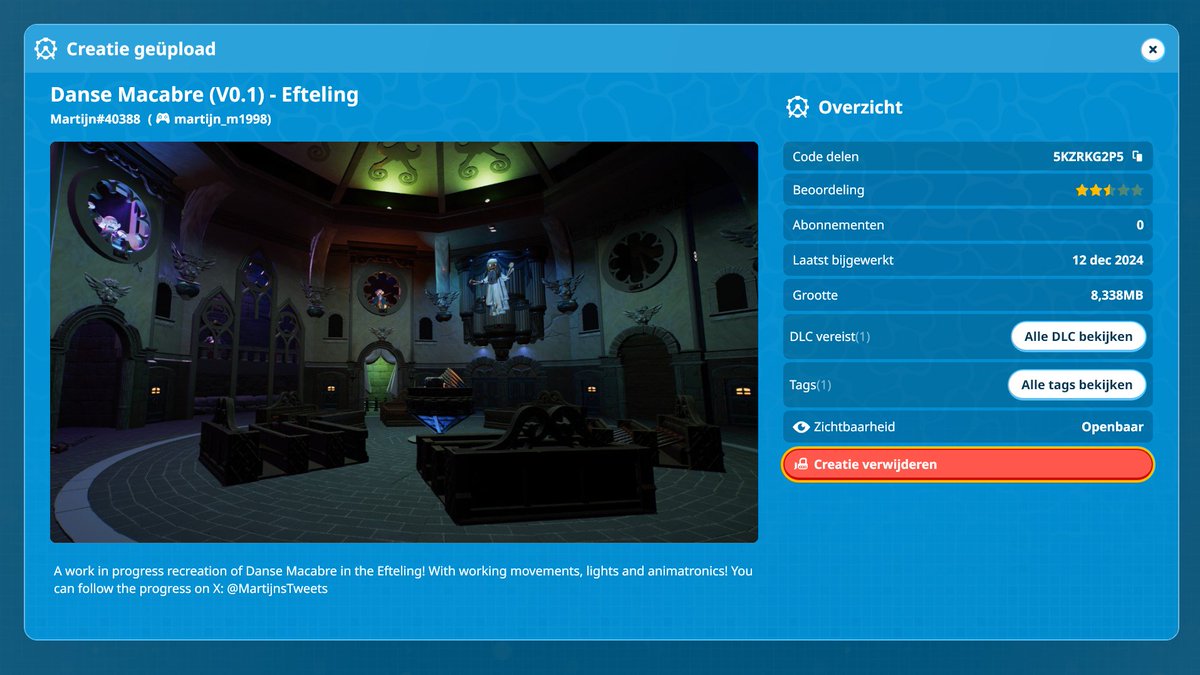This screenshot has width=1200, height=675.
Task: Click the title Danse Macabre (V0.1) - Efteling
Action: pos(204,95)
